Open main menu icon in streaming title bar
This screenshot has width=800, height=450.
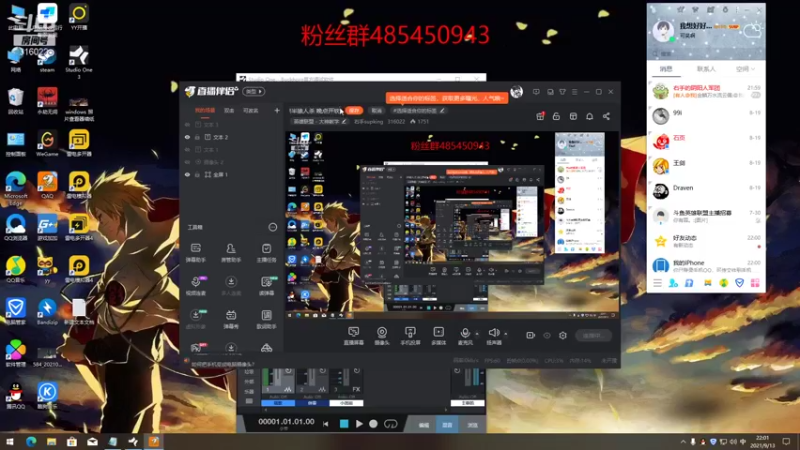coord(574,92)
